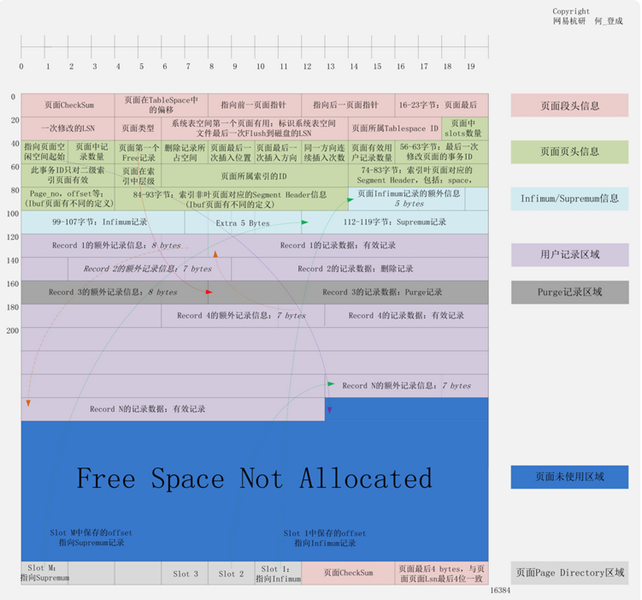Select the 页面中slots数量 cell
The image size is (642, 600).
[x=465, y=129]
